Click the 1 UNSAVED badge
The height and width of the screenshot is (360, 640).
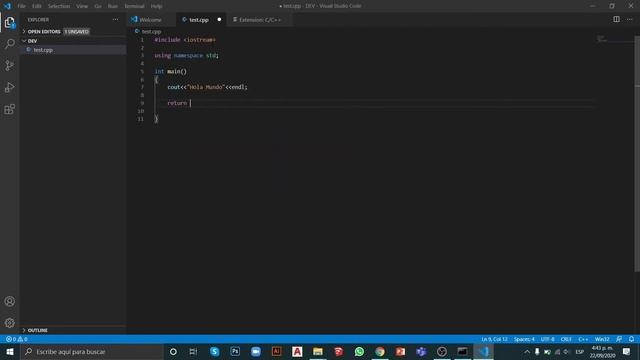point(76,31)
